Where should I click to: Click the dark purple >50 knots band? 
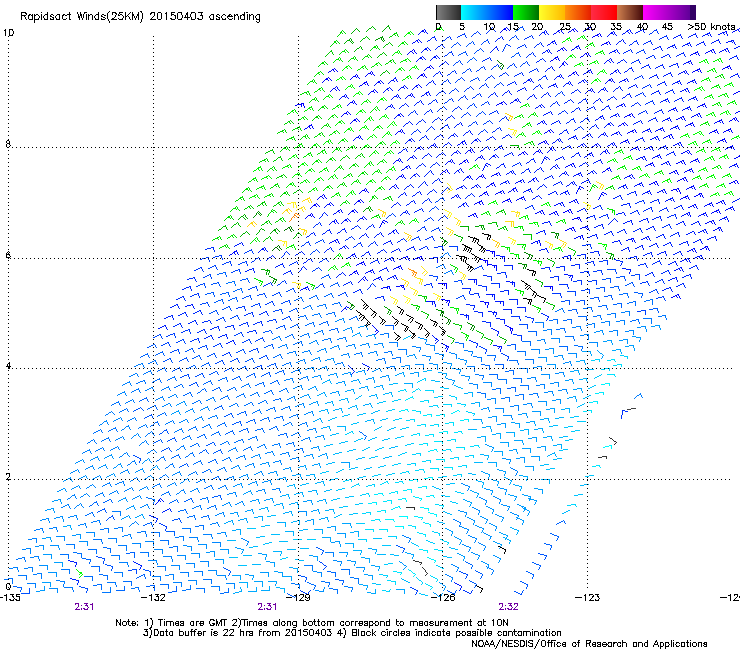point(693,12)
